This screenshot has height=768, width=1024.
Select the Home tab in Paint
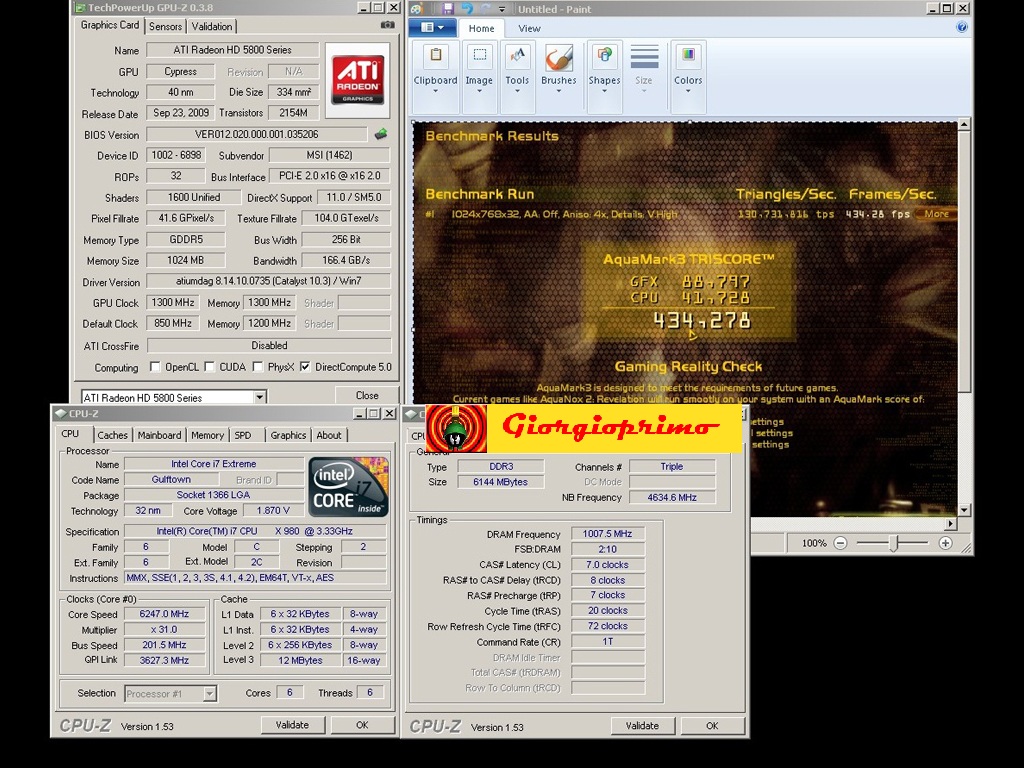pos(481,28)
